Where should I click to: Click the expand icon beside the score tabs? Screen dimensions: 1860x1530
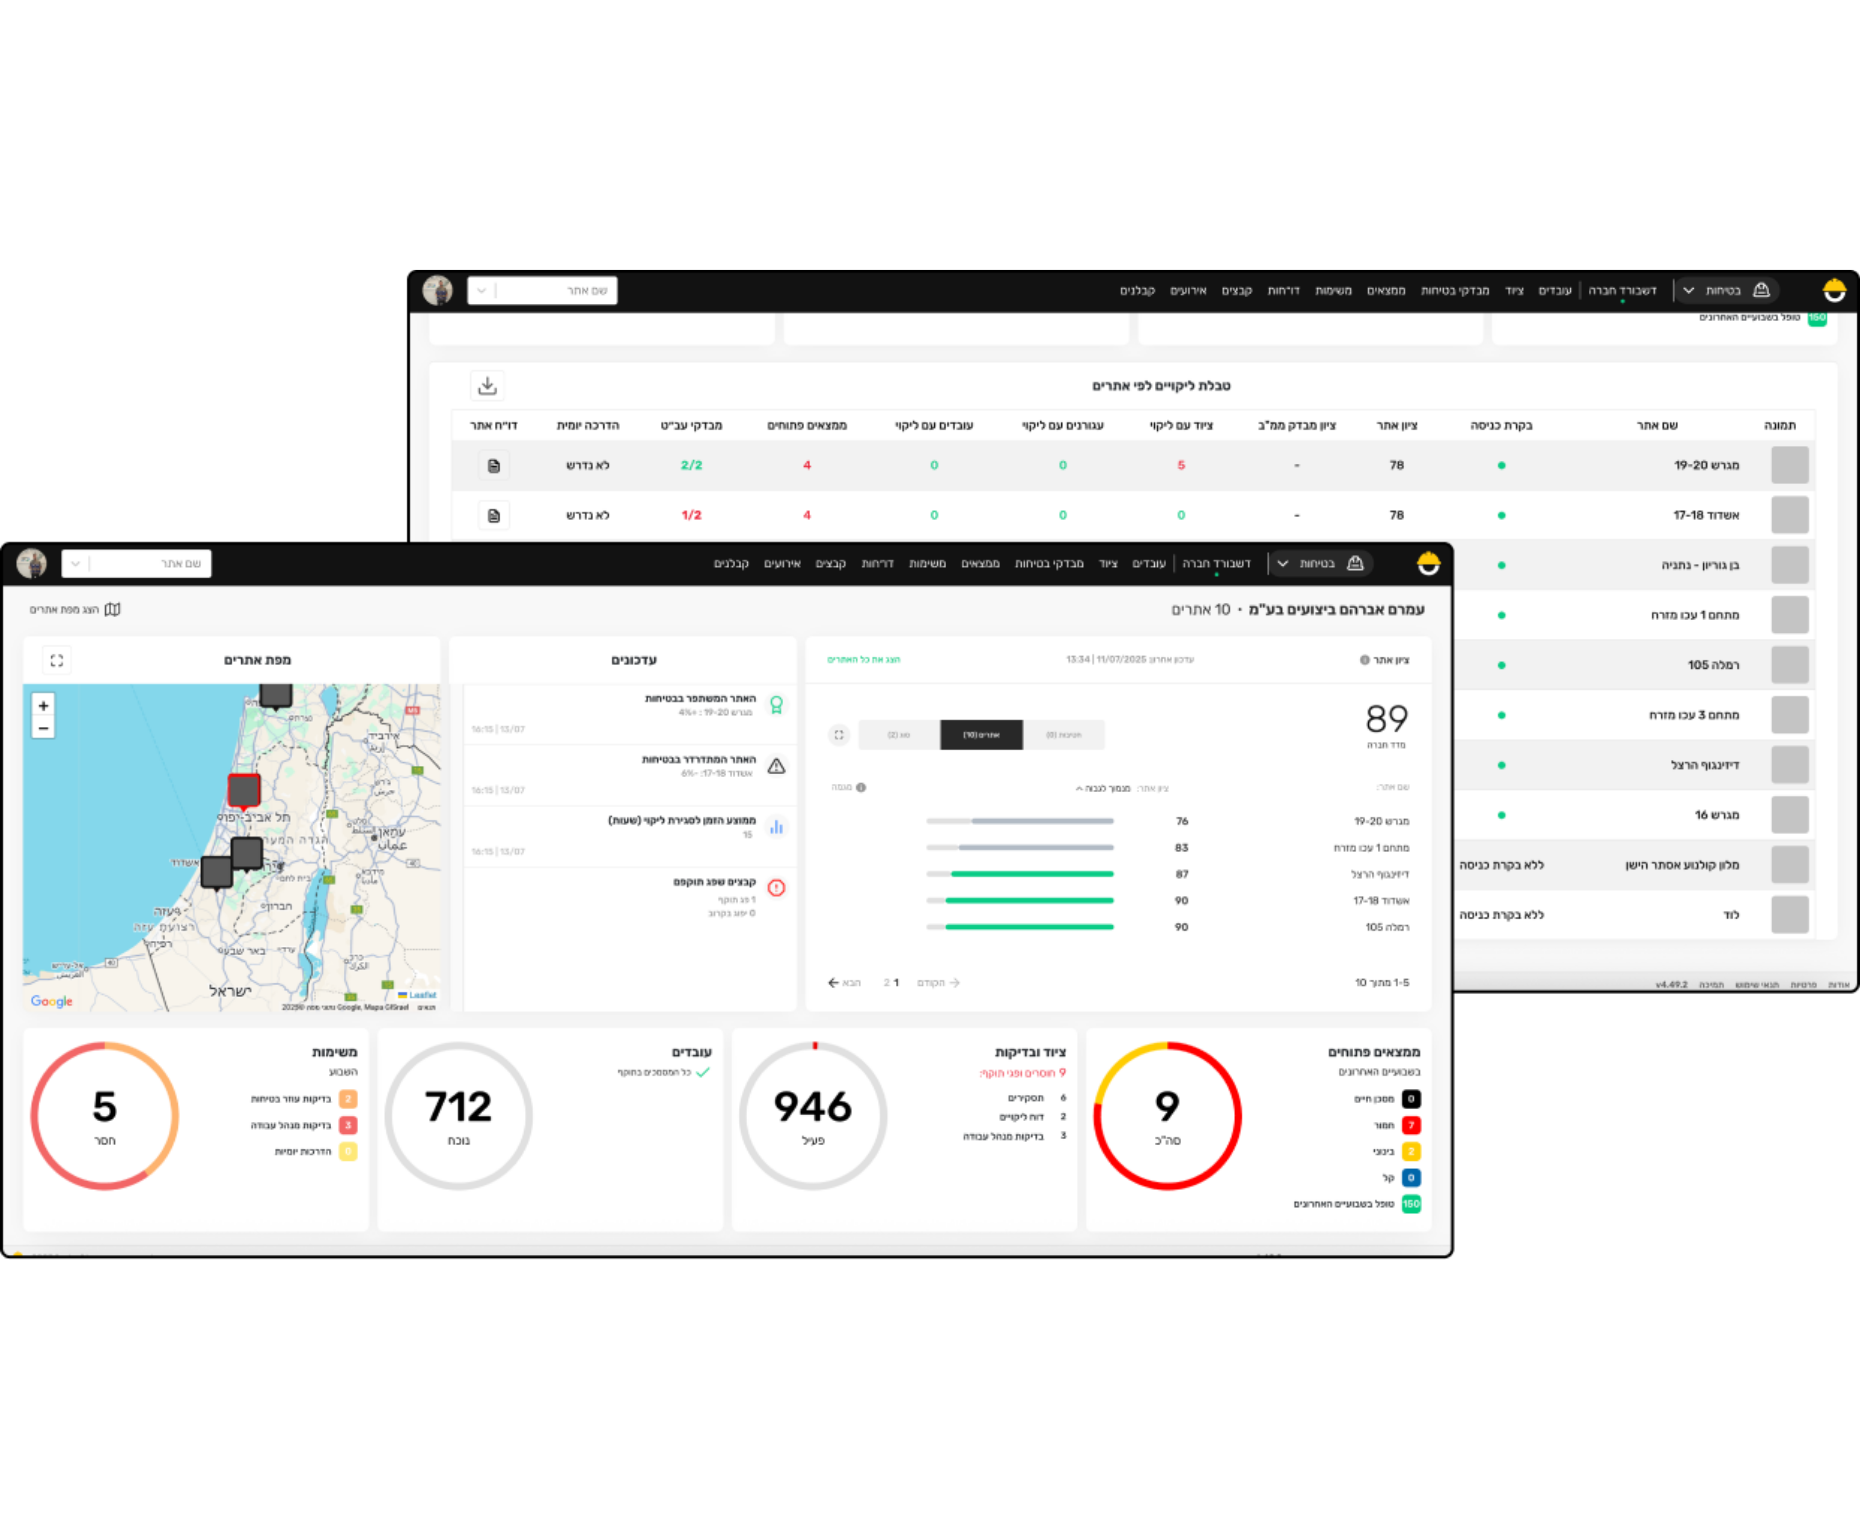coord(839,735)
